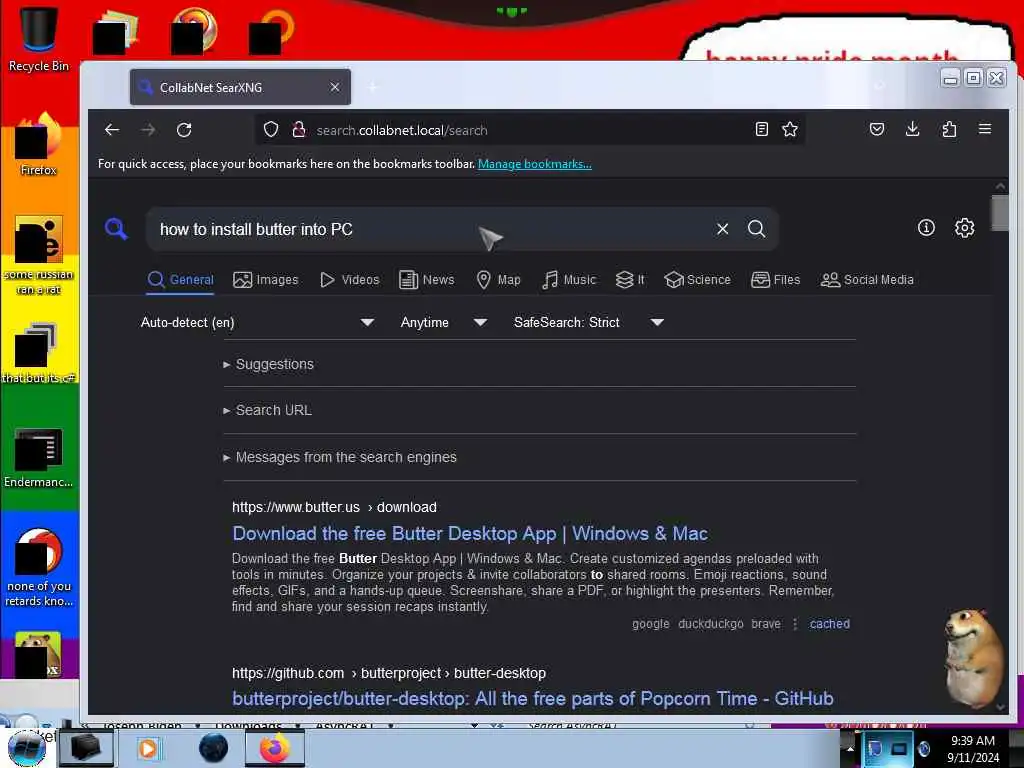
Task: Switch to the Social Media category tab
Action: click(x=867, y=280)
